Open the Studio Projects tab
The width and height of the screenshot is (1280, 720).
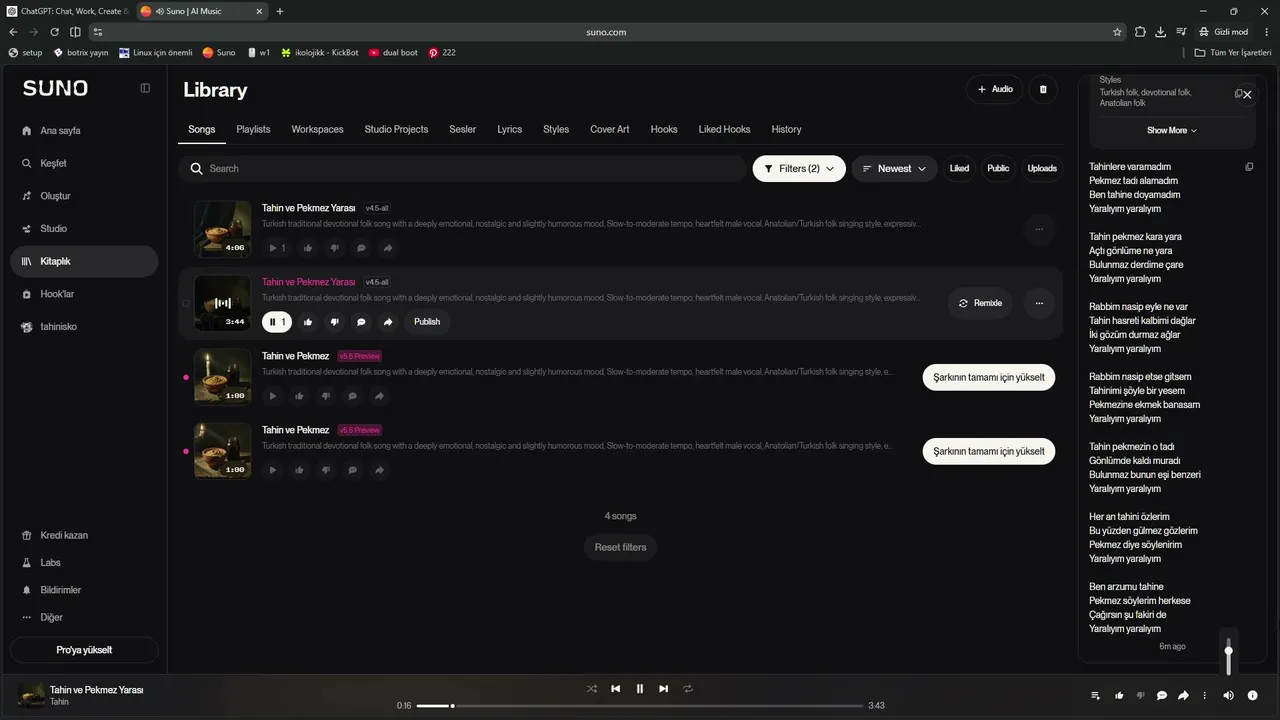click(x=396, y=130)
